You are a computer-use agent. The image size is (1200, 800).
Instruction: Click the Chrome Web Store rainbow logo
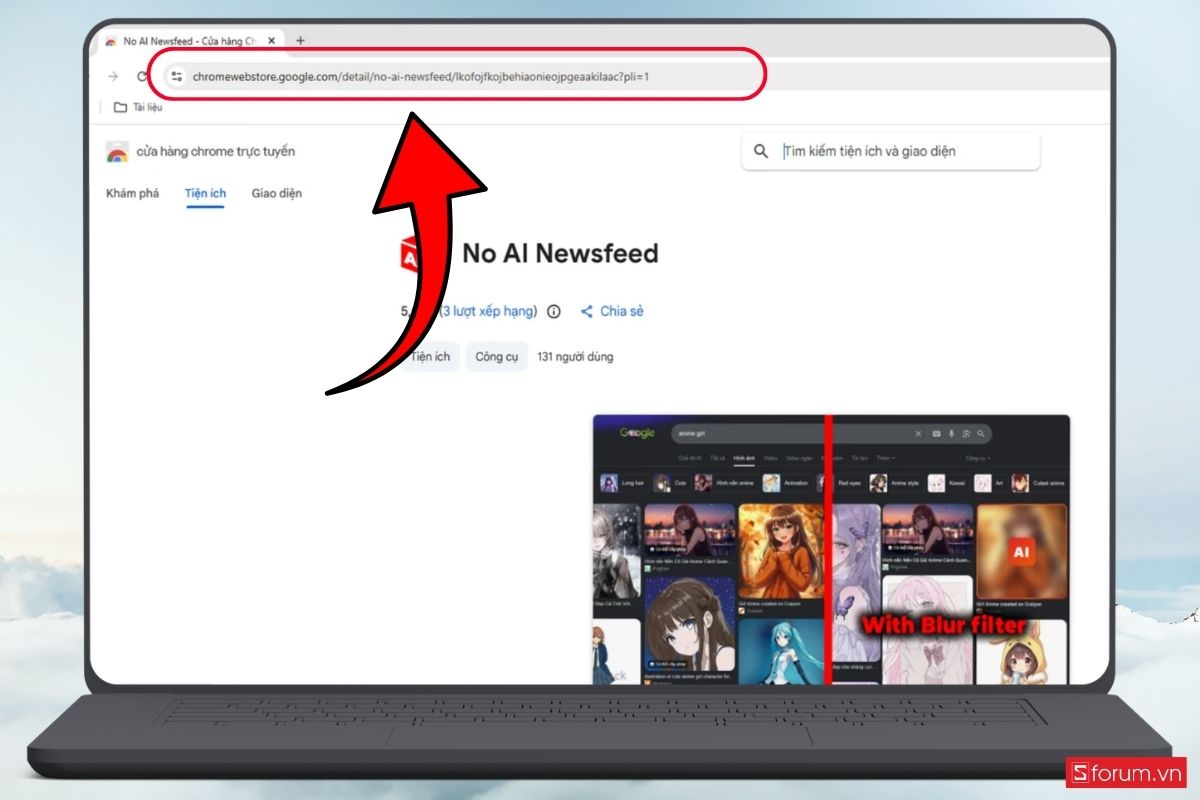117,152
